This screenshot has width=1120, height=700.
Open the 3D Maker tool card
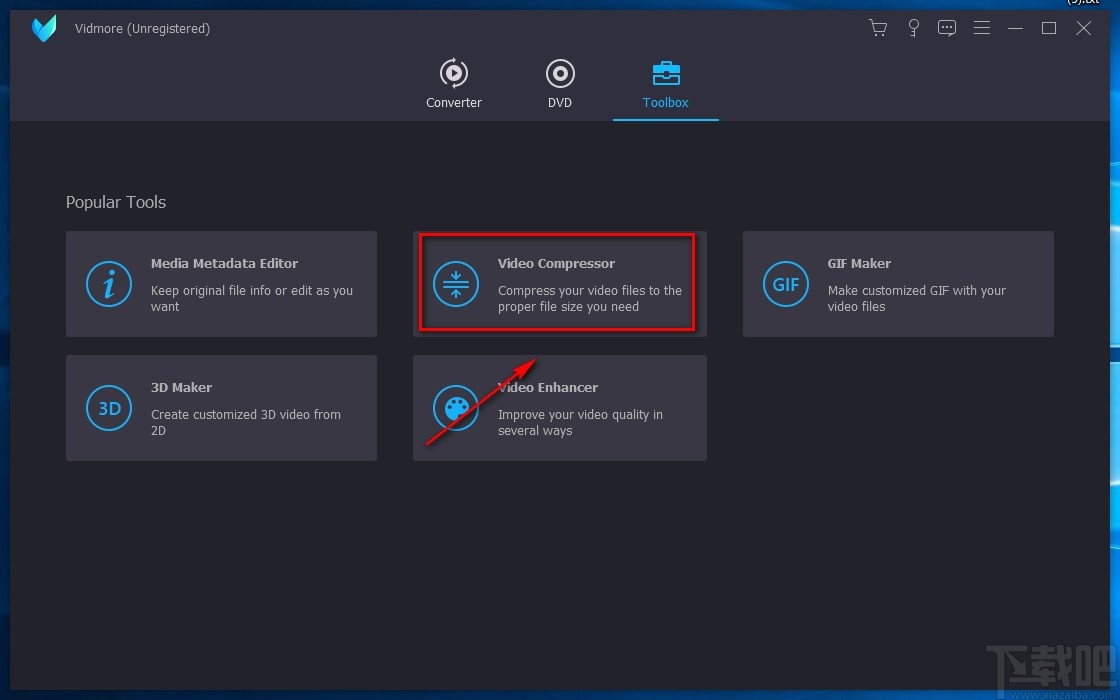pos(221,408)
